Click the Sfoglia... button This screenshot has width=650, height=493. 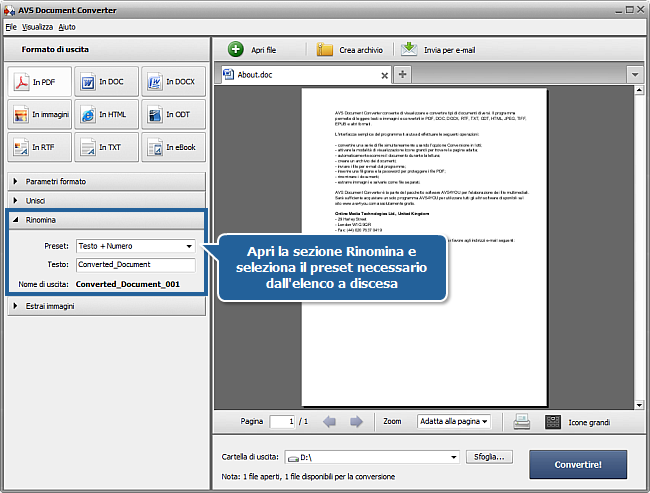pyautogui.click(x=489, y=457)
